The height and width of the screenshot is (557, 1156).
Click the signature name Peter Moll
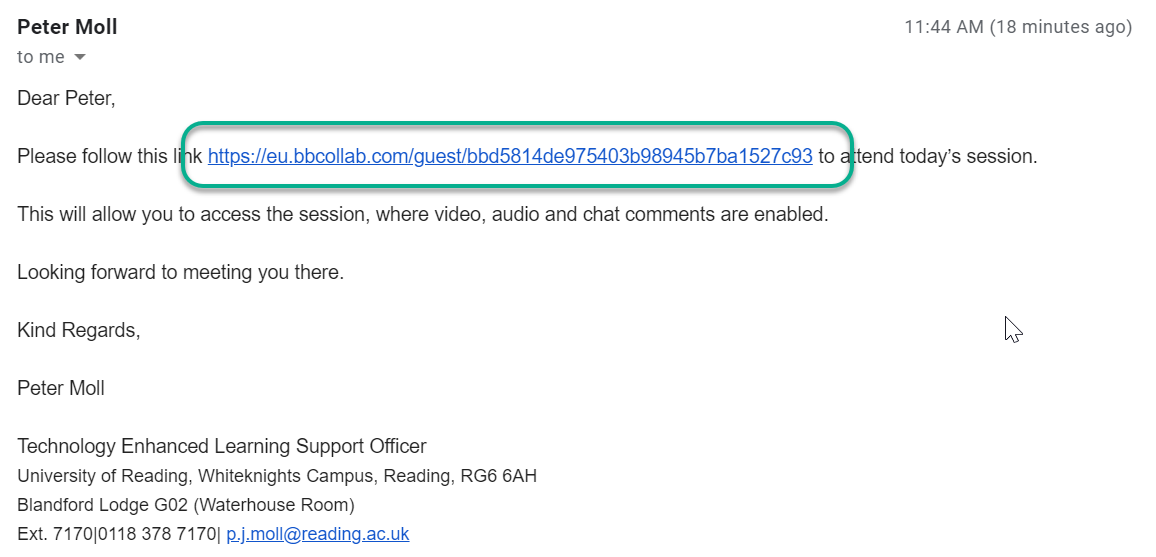pos(60,388)
